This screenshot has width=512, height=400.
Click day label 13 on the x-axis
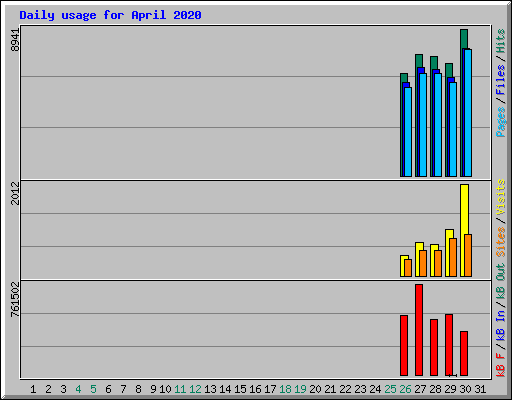[210, 389]
